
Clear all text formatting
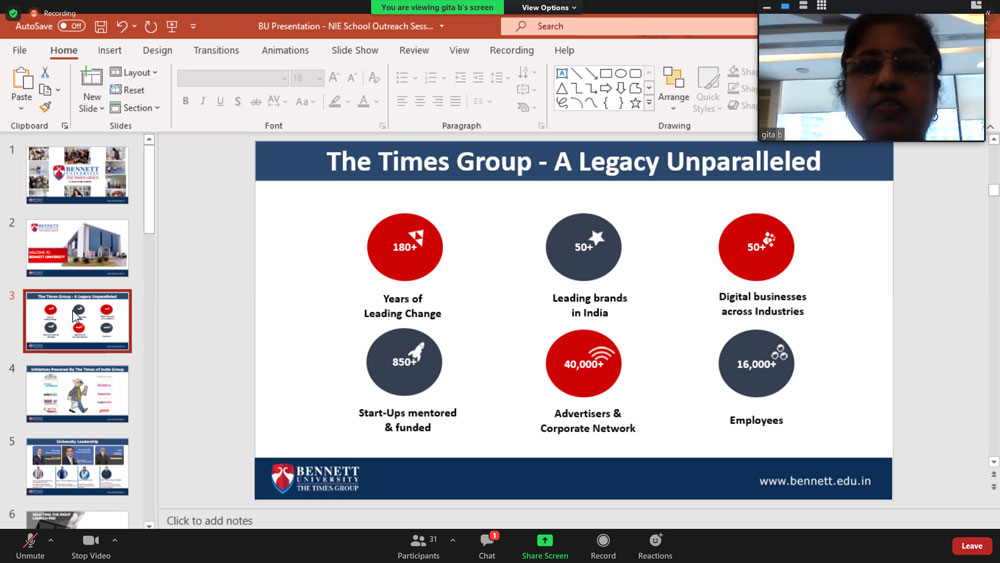coord(374,78)
